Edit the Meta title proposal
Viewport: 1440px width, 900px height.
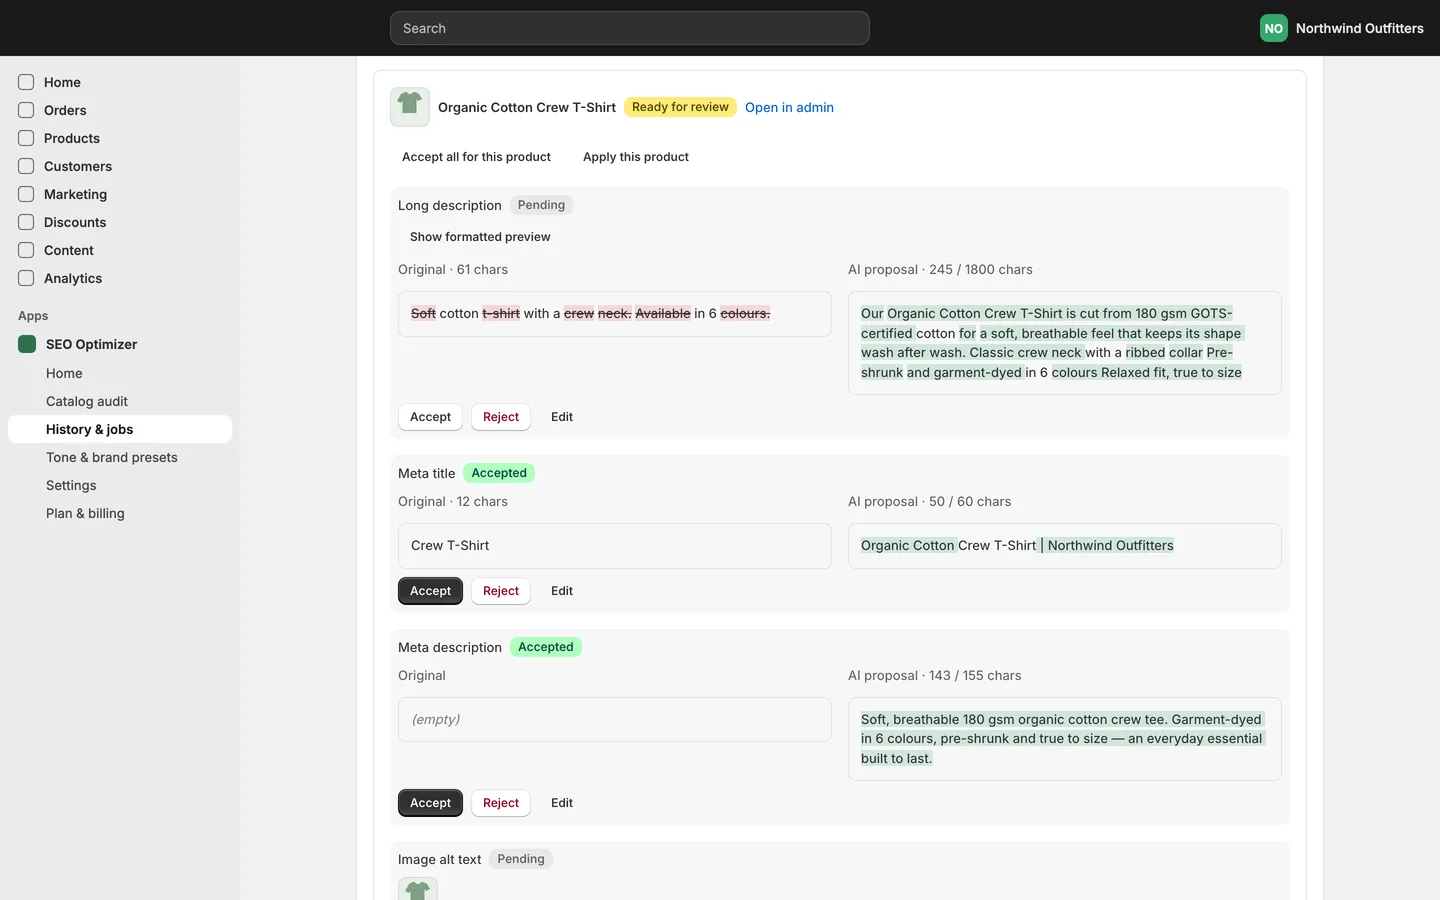(x=562, y=591)
